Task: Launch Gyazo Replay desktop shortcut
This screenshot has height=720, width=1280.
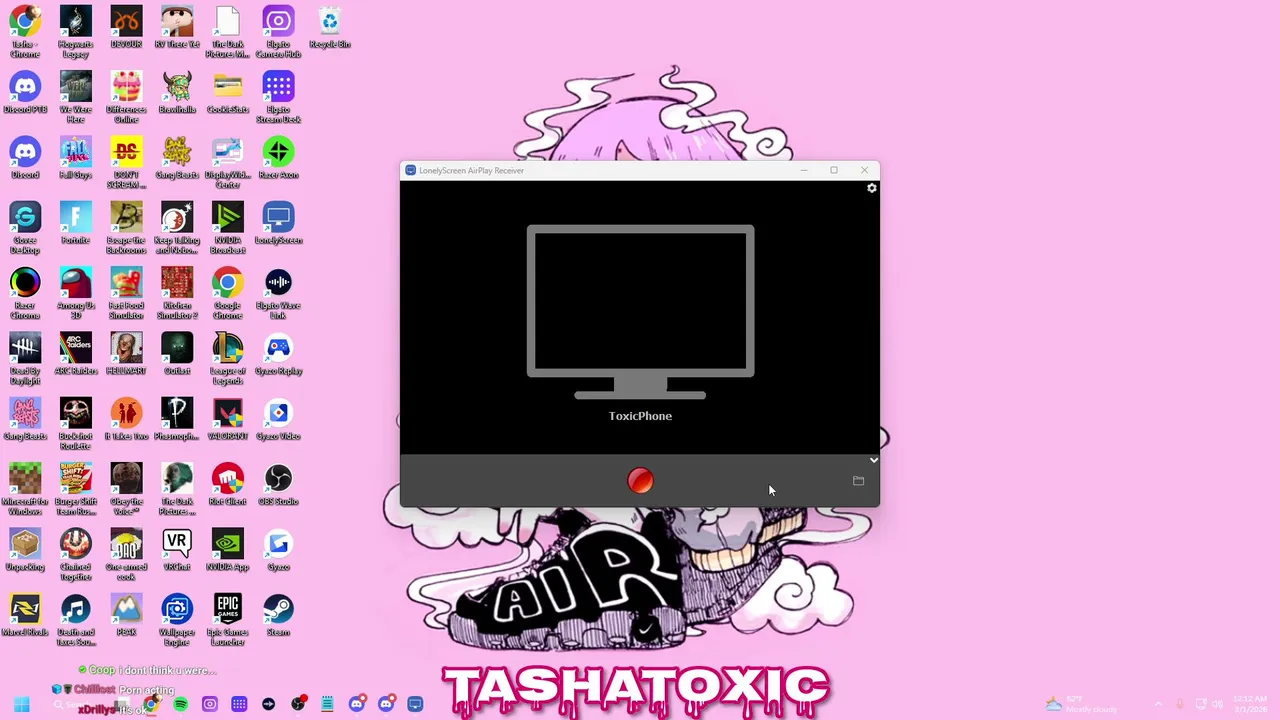Action: pos(278,355)
